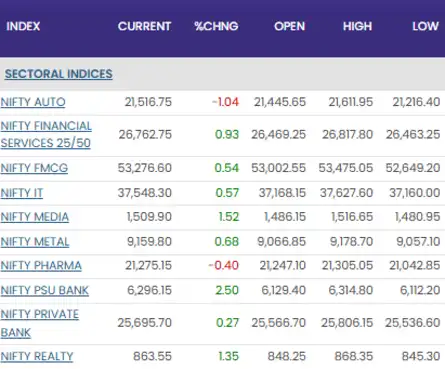445x369 pixels.
Task: Open the NIFTY AUTO index link
Action: pos(33,102)
